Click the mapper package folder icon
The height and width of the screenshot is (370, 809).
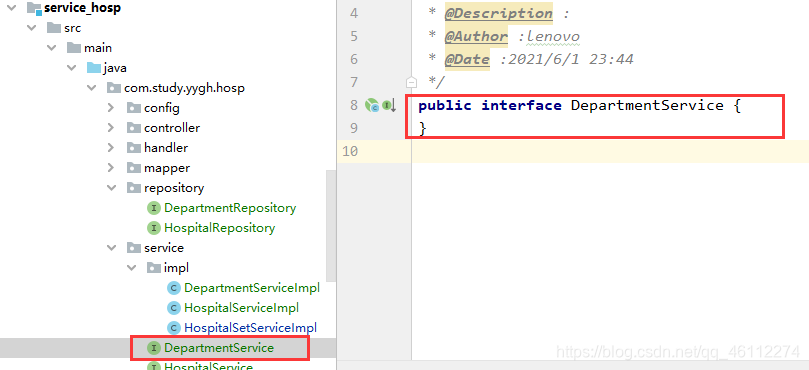point(134,168)
